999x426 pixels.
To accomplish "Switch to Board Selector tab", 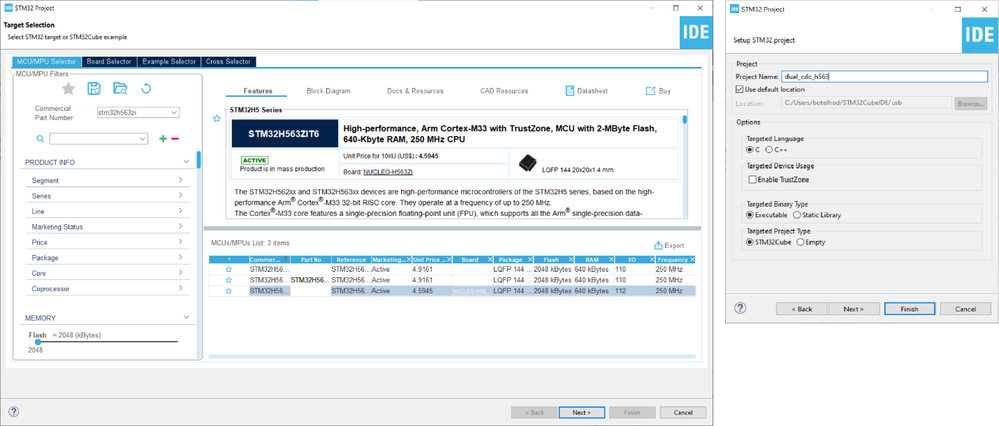I will pos(109,62).
